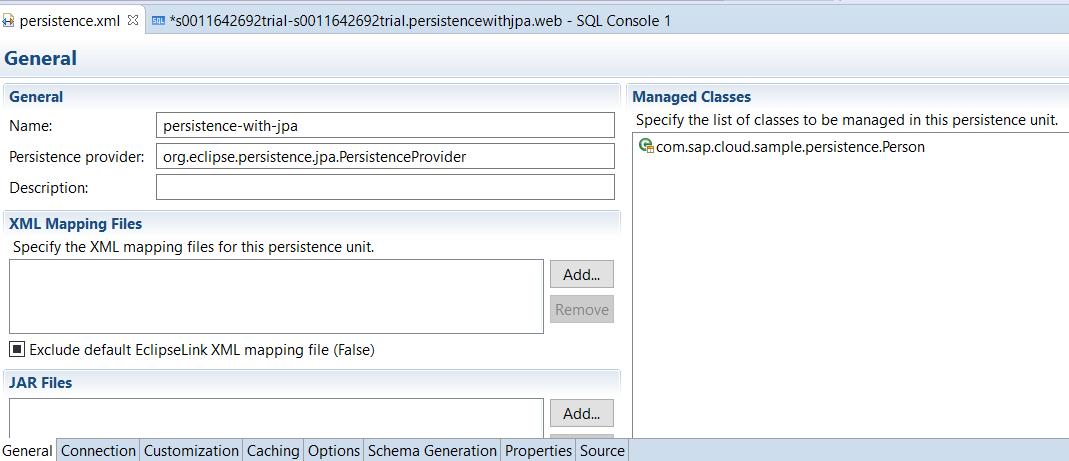Click Add button for XML Mapping Files

click(581, 274)
